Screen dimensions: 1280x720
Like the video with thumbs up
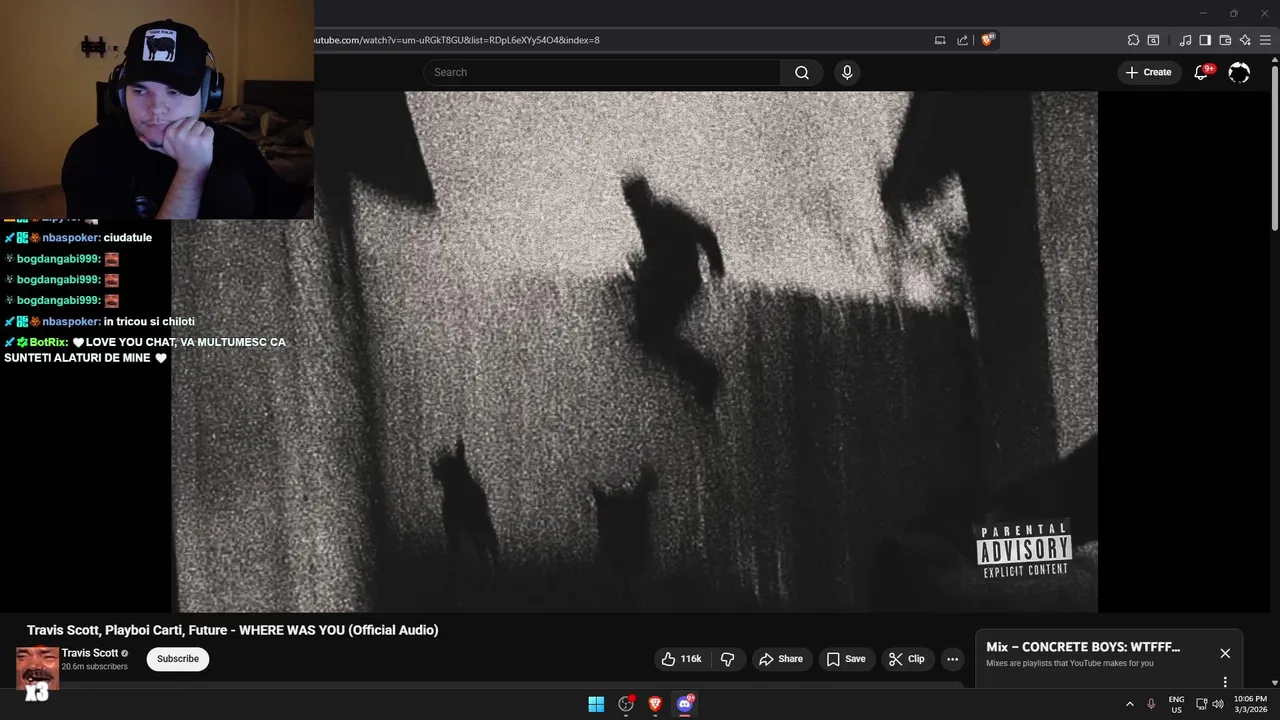pyautogui.click(x=681, y=659)
